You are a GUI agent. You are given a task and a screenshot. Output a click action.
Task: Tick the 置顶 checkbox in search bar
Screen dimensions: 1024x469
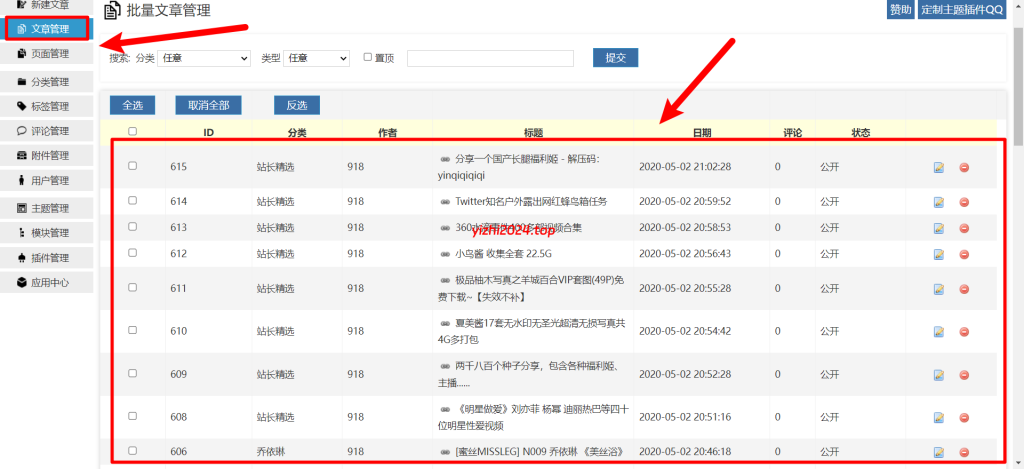(368, 58)
